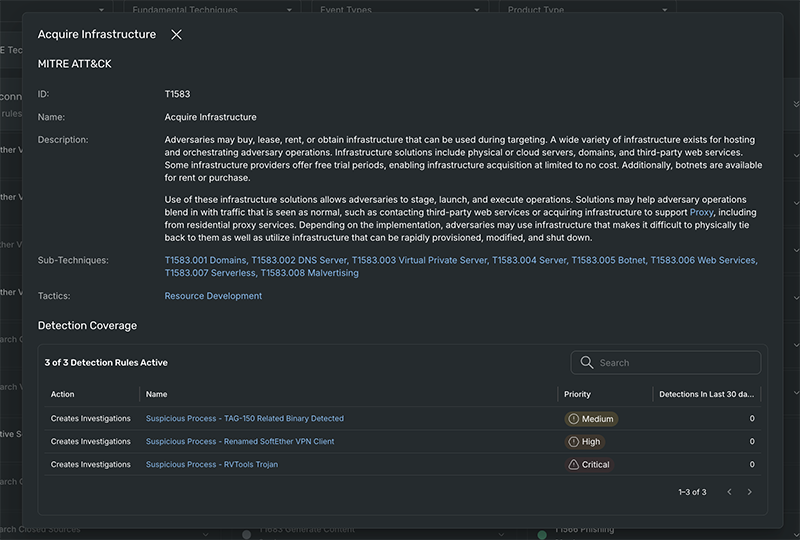Open the Proxy link in description
Screen dimensions: 800x540
click(x=702, y=212)
